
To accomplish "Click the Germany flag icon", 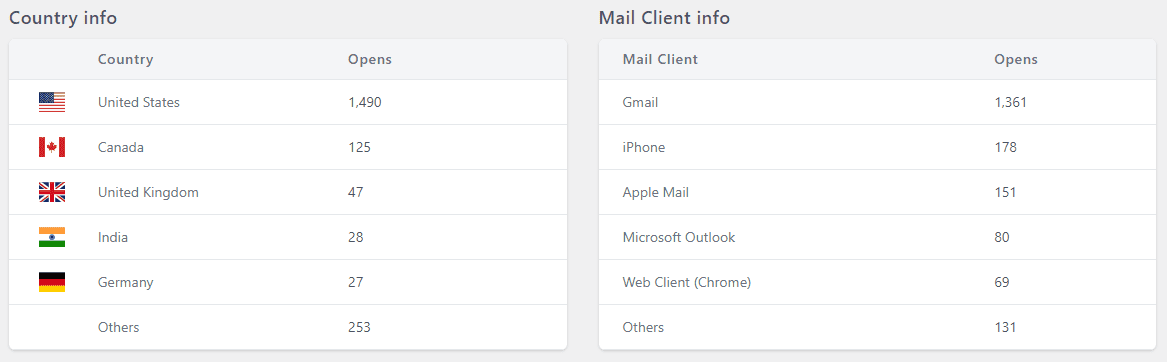I will [x=52, y=282].
